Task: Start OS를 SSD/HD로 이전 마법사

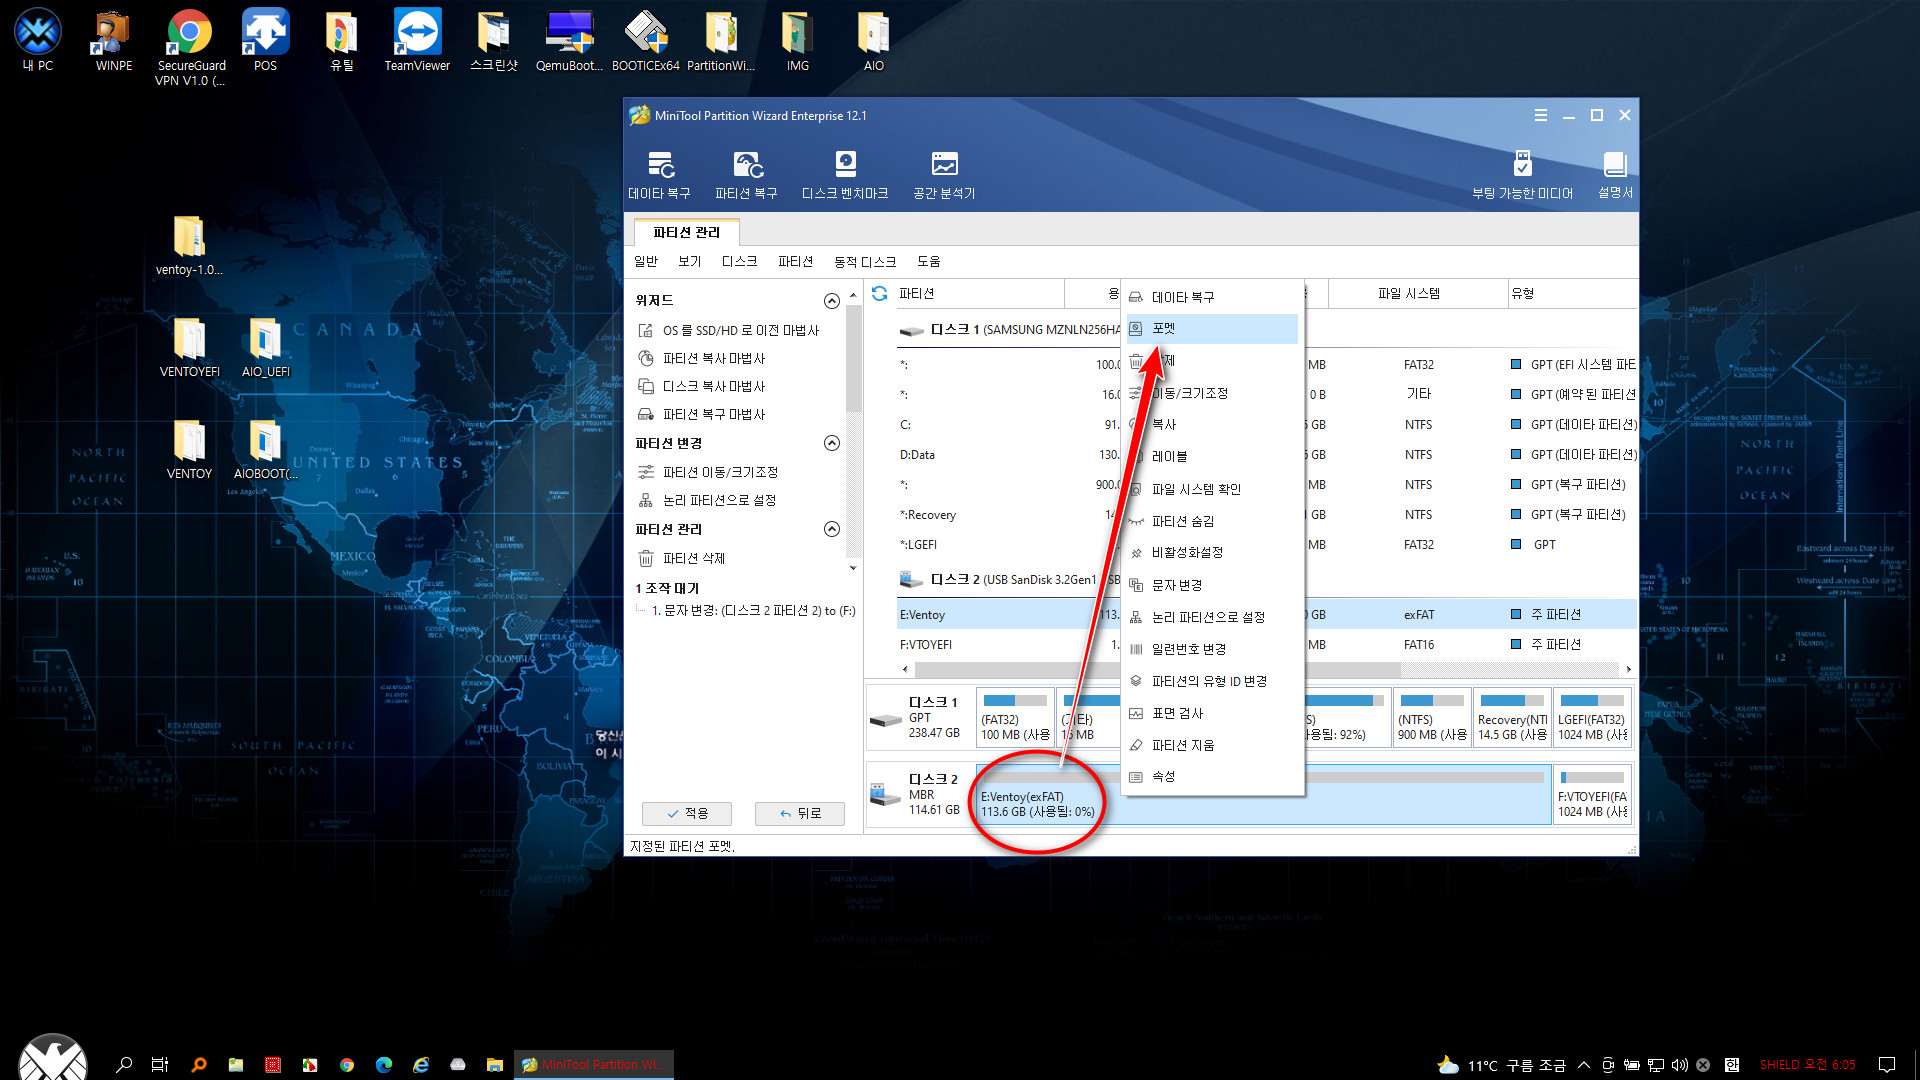Action: tap(729, 330)
